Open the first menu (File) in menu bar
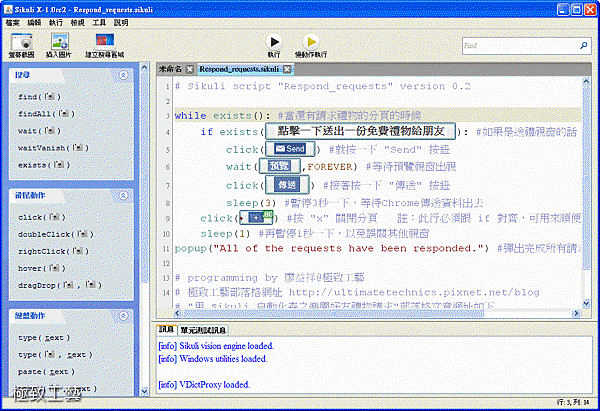The height and width of the screenshot is (411, 600). [13, 23]
